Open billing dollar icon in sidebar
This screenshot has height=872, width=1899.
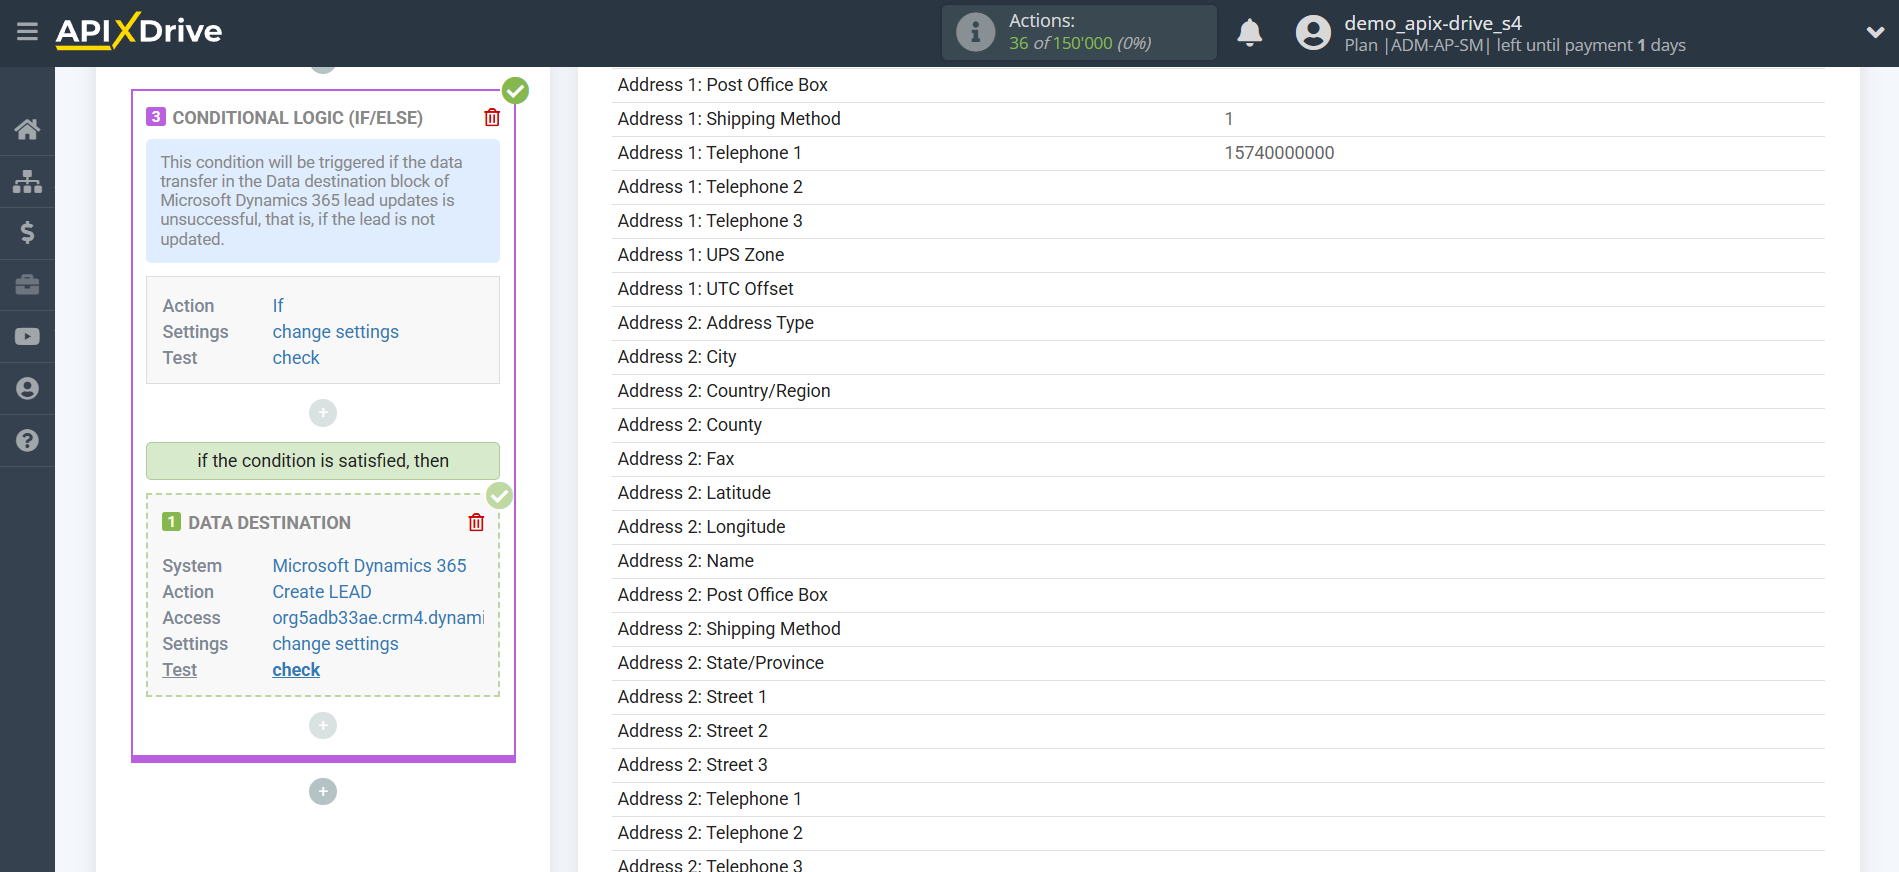(27, 233)
